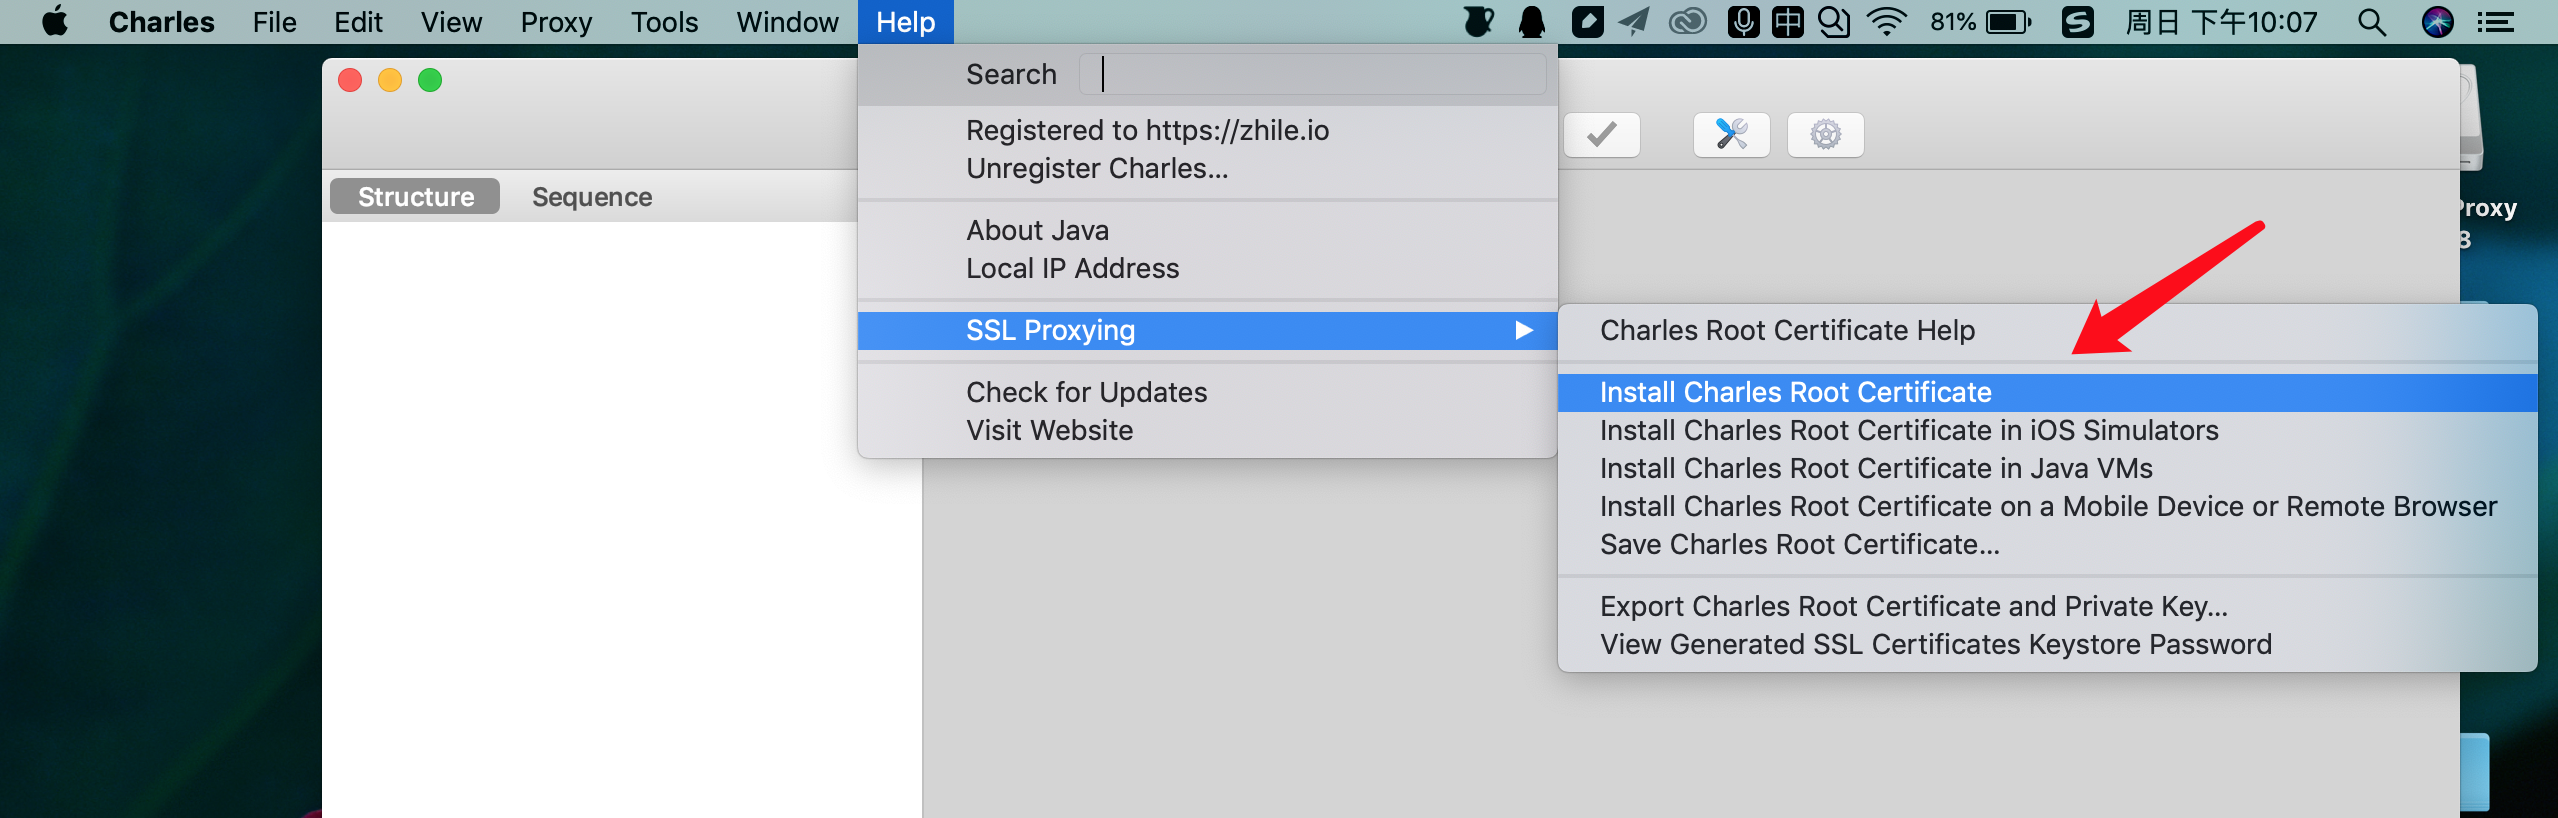Open the QQ penguin menu bar icon
This screenshot has width=2558, height=818.
click(x=1532, y=22)
